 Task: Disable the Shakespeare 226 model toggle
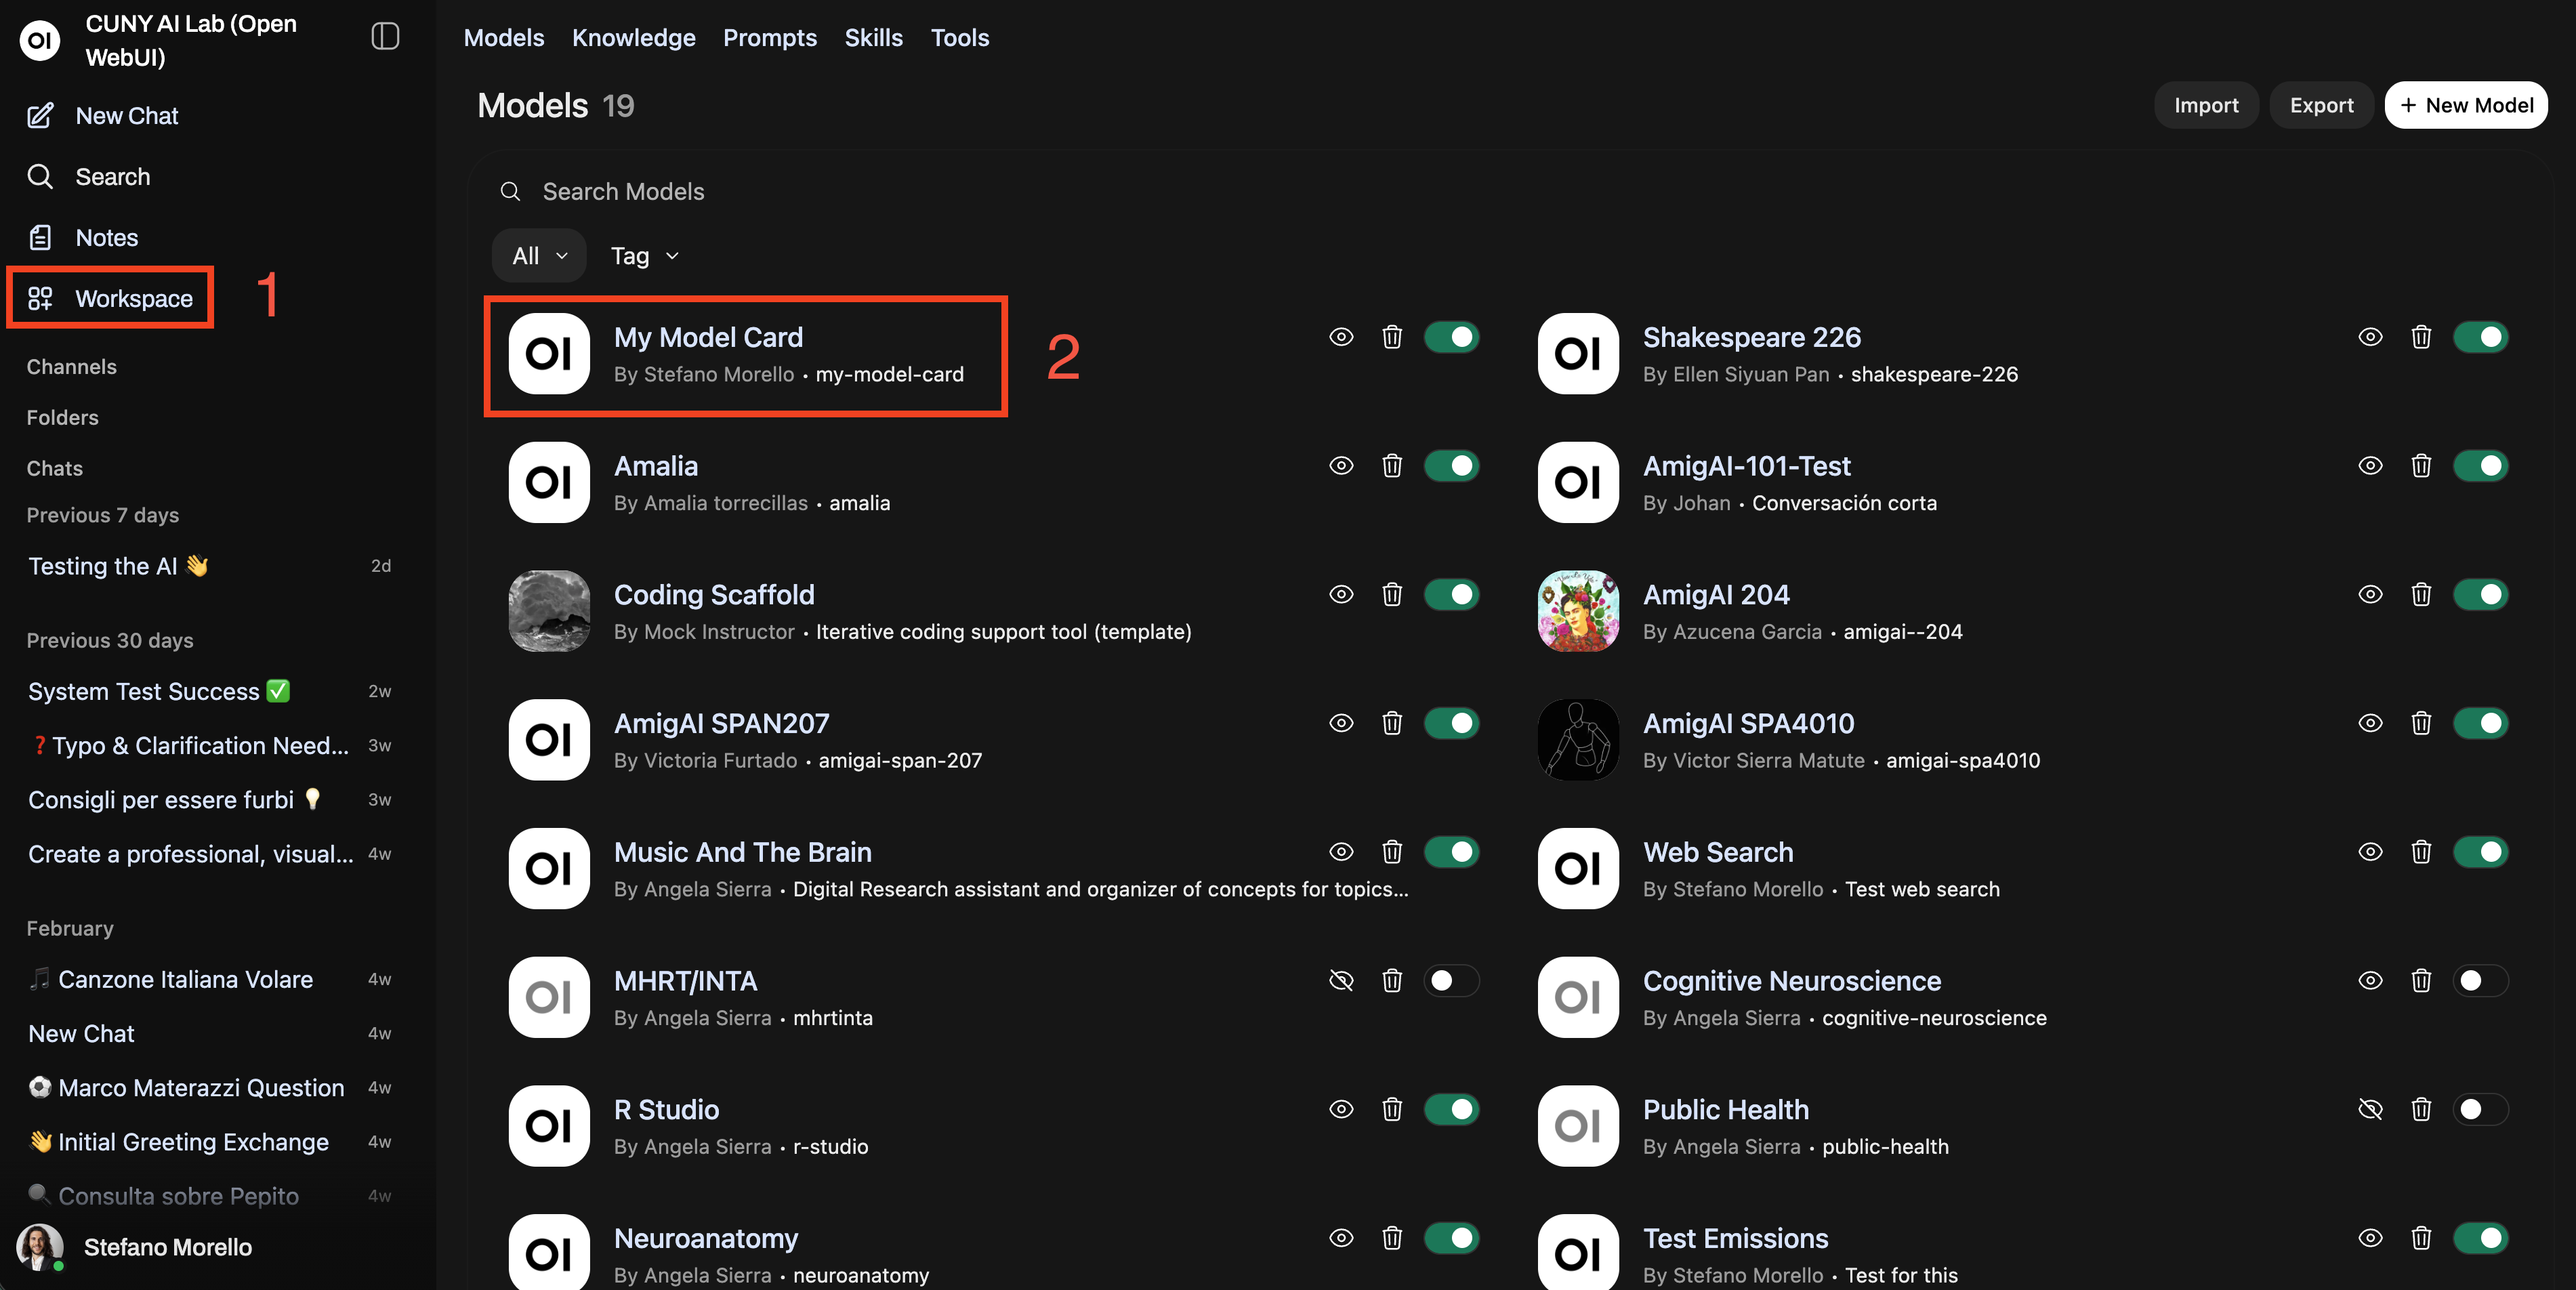pos(2481,337)
